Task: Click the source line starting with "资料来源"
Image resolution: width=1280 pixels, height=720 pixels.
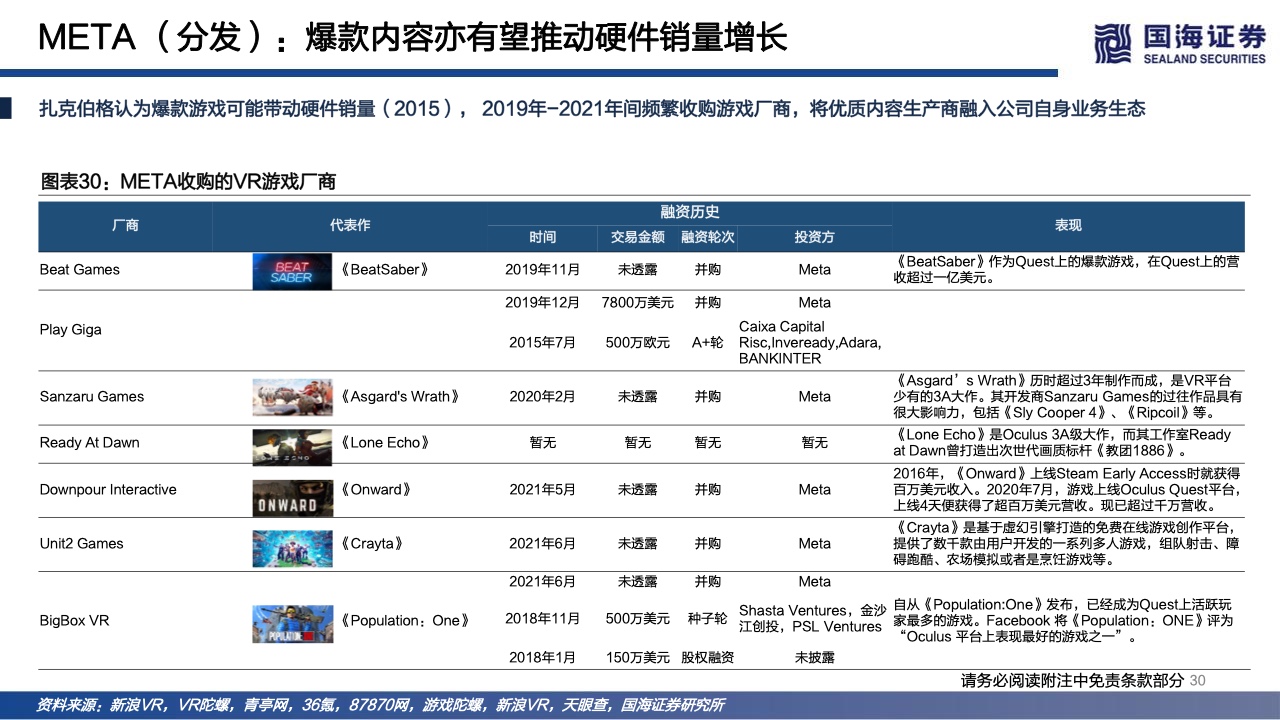Action: click(x=380, y=705)
